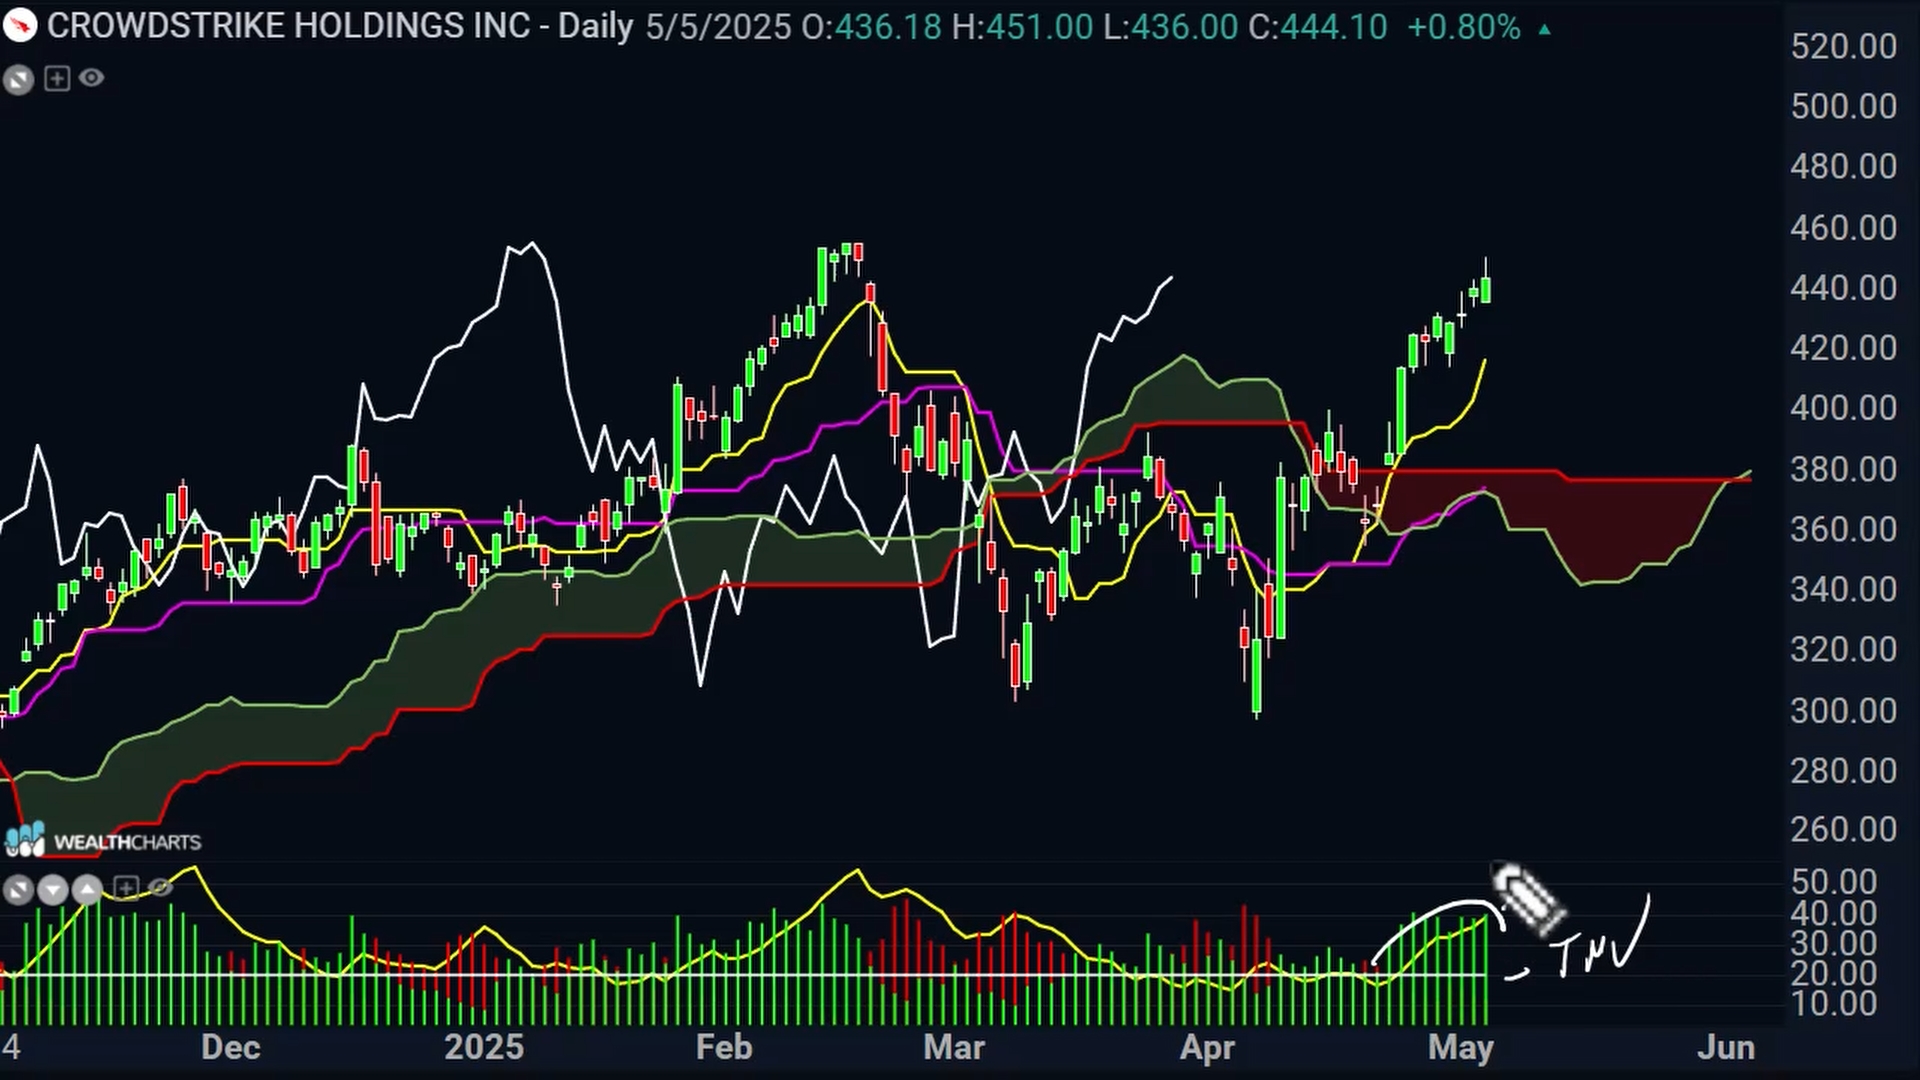This screenshot has width=1920, height=1080.
Task: Click the 20.00 indicator axis label
Action: click(x=1834, y=973)
